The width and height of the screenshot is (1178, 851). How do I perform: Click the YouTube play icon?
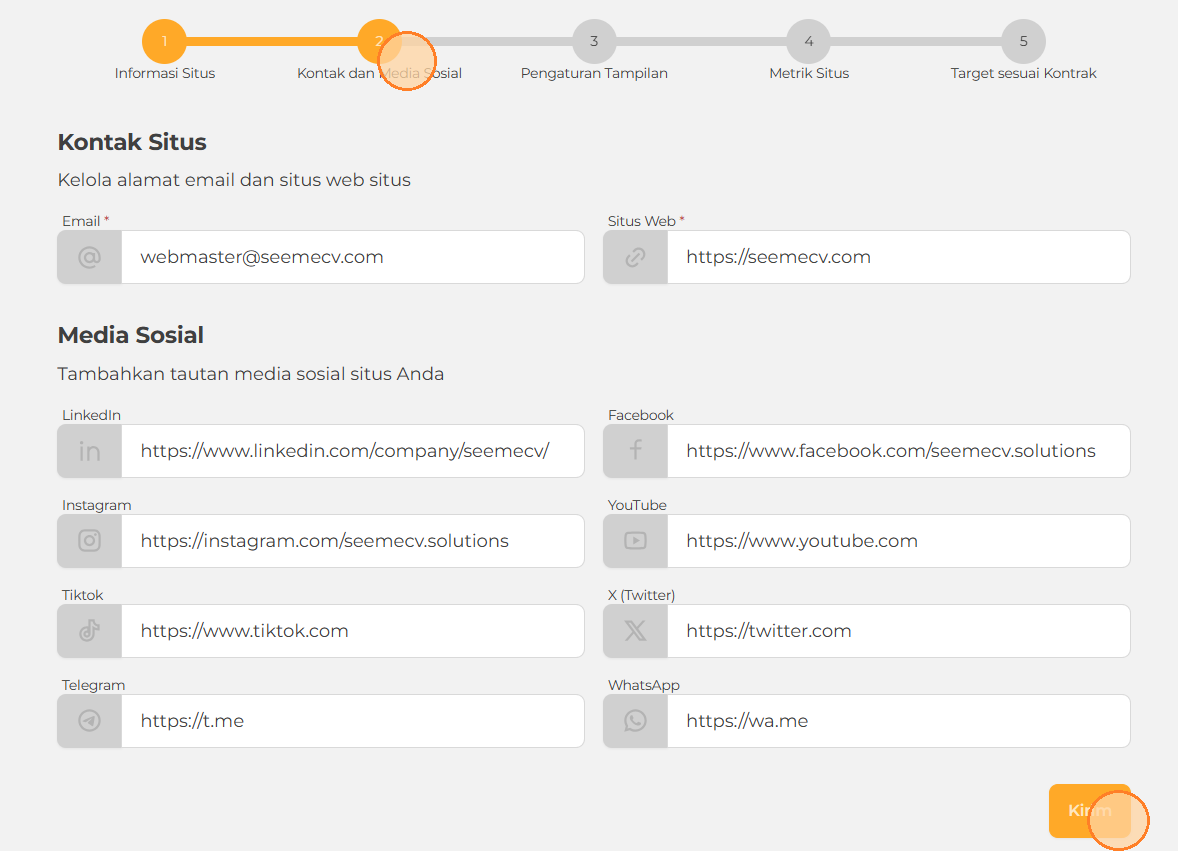click(x=635, y=541)
